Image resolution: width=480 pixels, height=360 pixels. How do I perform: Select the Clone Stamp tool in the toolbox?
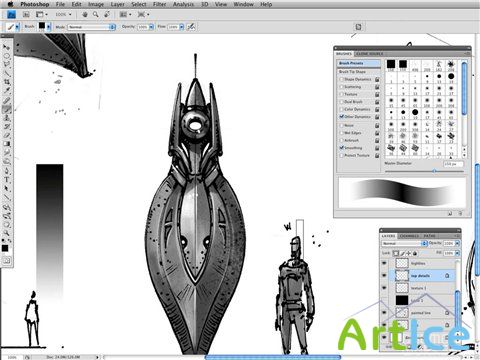(x=7, y=118)
